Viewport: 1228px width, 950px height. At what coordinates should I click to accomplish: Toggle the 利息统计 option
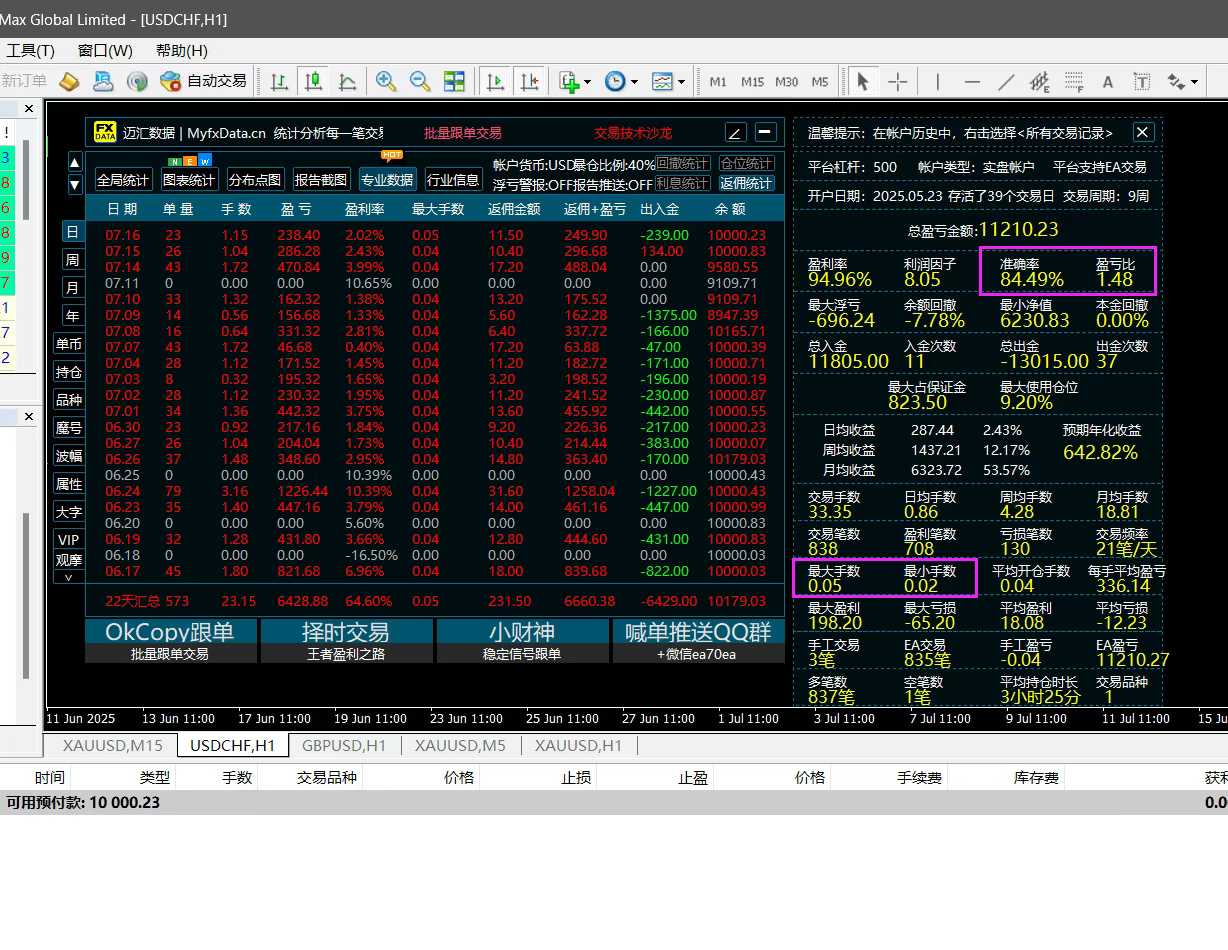point(683,183)
